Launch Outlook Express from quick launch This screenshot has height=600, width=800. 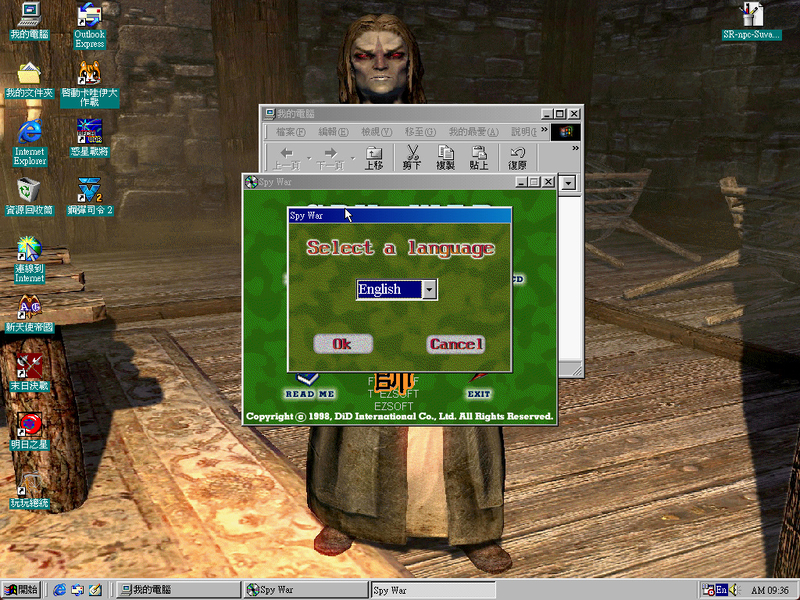pos(77,590)
